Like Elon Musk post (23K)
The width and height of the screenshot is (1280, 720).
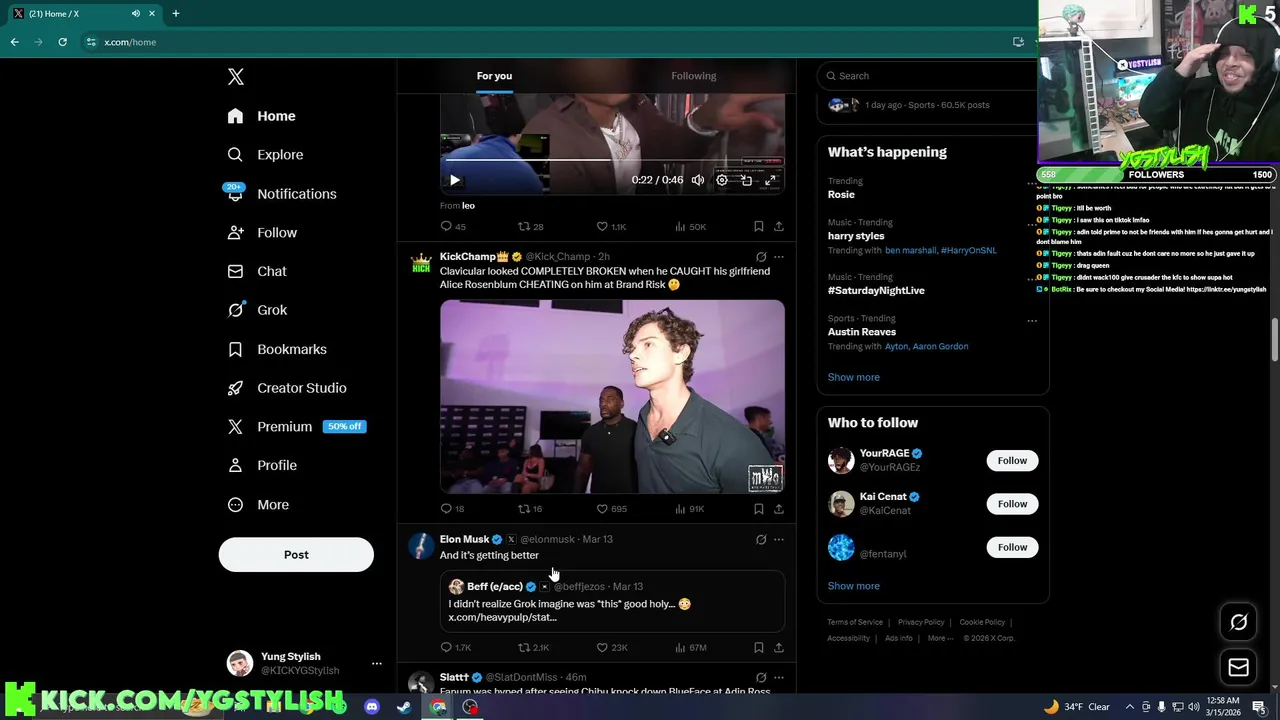[x=612, y=648]
